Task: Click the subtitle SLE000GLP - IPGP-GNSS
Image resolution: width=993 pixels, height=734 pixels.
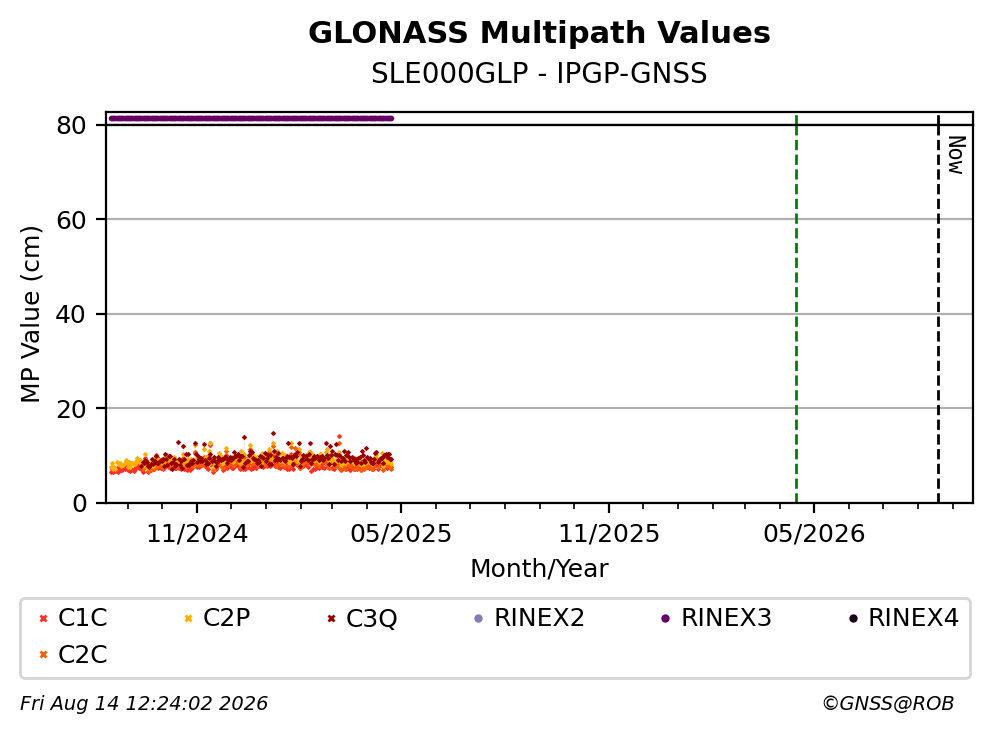Action: pos(539,73)
